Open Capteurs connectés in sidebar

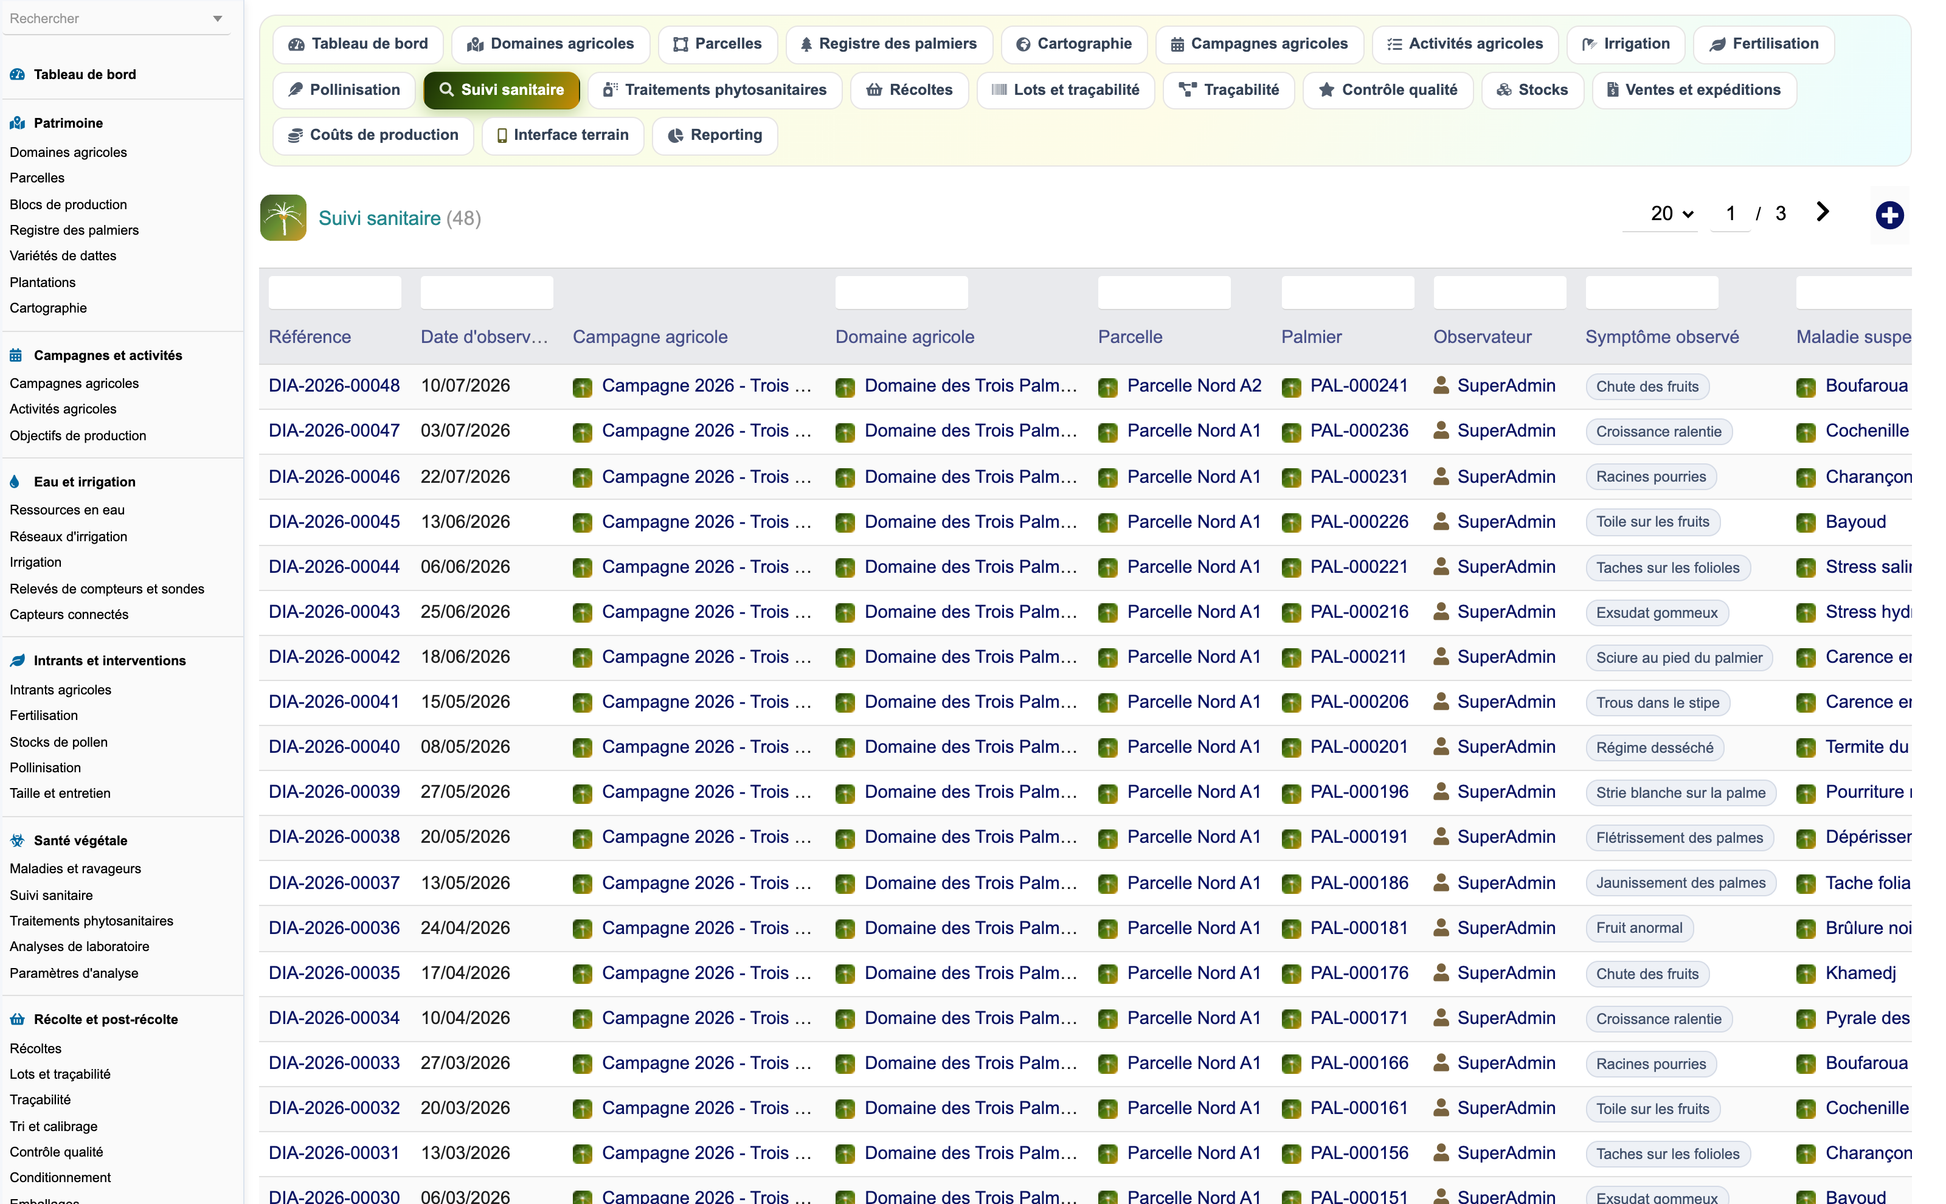pyautogui.click(x=69, y=615)
